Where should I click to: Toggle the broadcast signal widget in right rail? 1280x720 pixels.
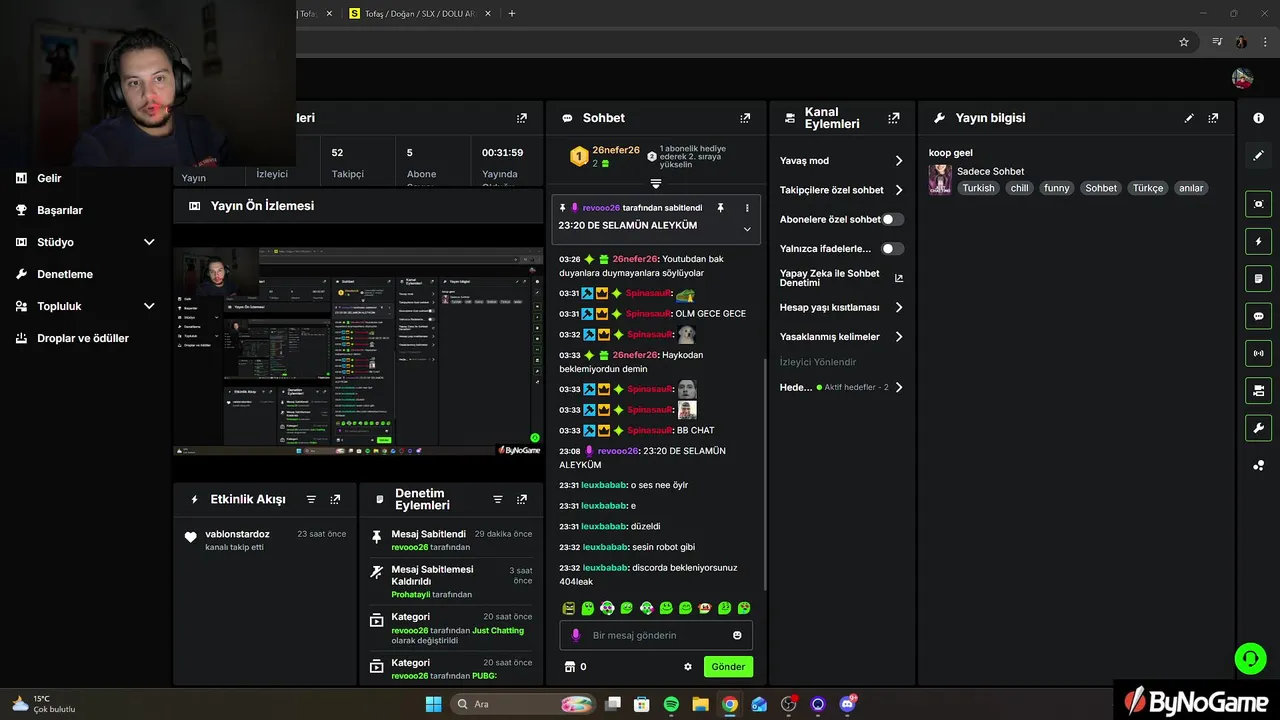click(x=1258, y=353)
